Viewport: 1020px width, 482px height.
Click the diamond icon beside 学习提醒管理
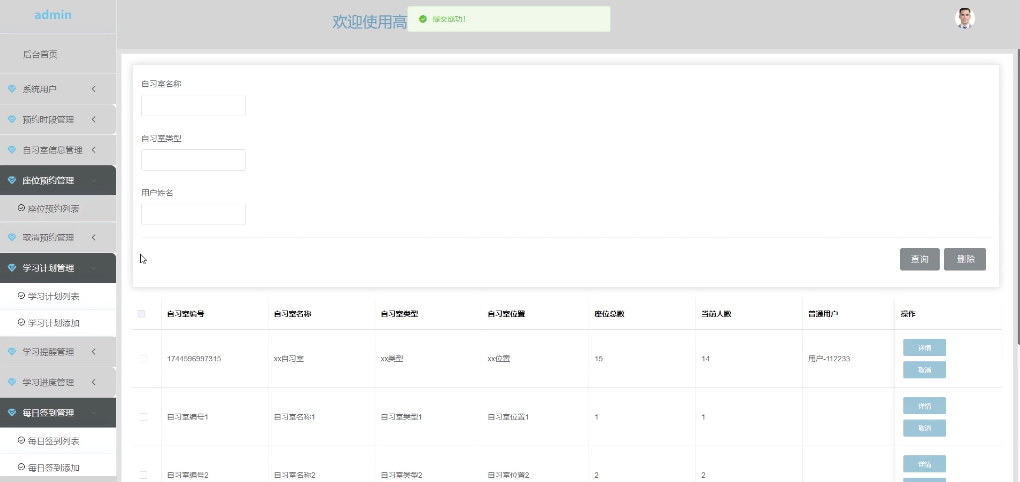click(12, 352)
